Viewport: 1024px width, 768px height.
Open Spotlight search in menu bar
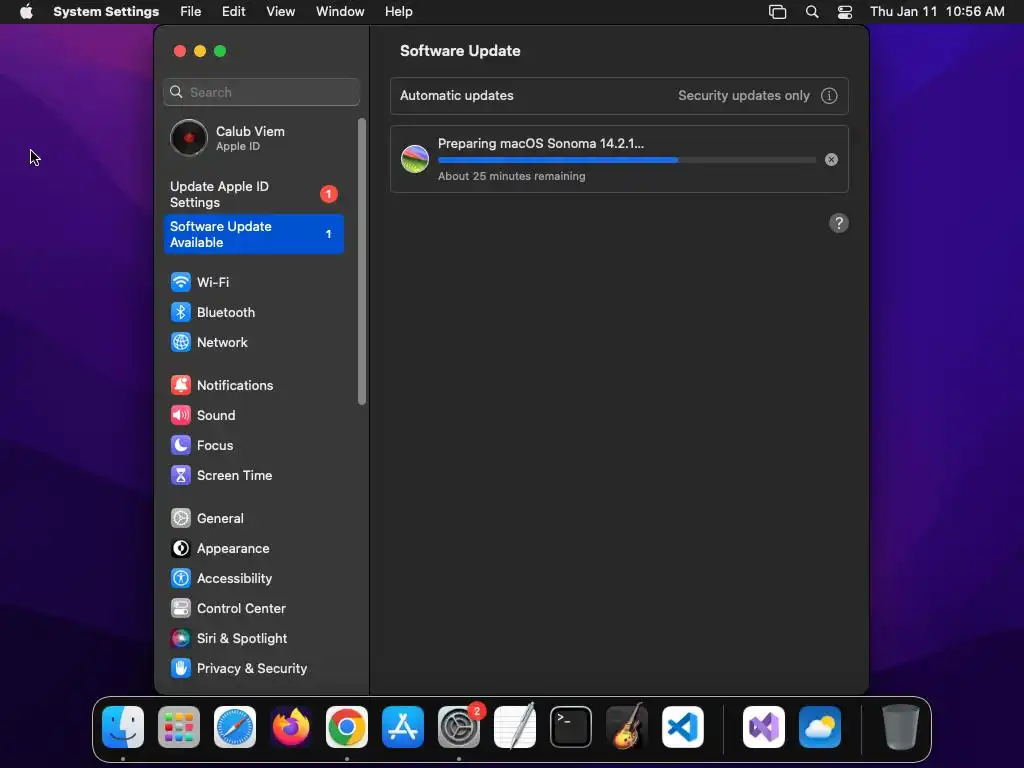point(812,12)
